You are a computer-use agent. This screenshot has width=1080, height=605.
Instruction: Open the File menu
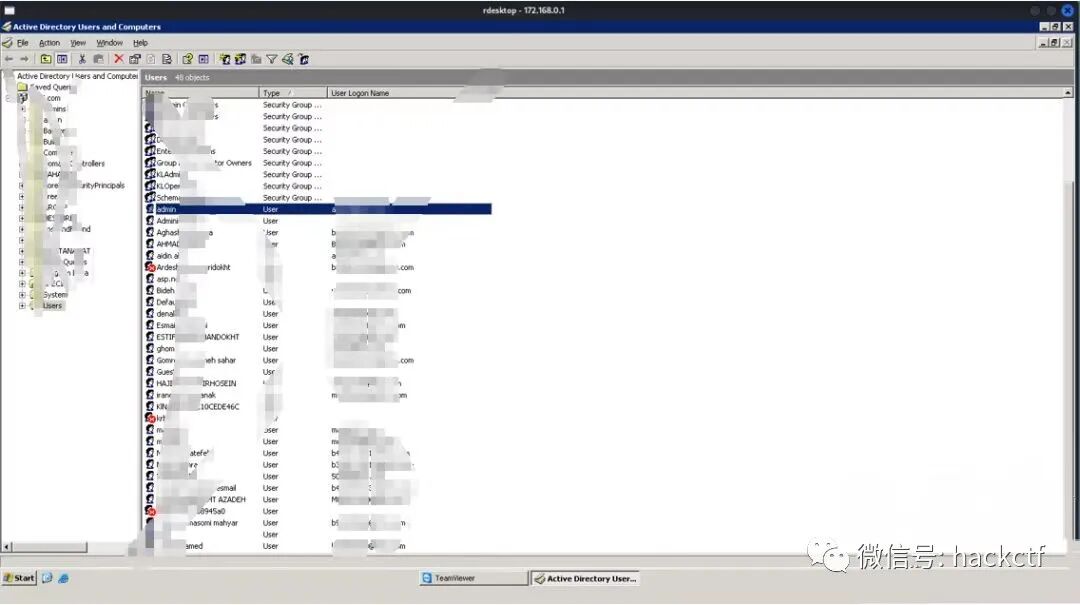coord(23,43)
